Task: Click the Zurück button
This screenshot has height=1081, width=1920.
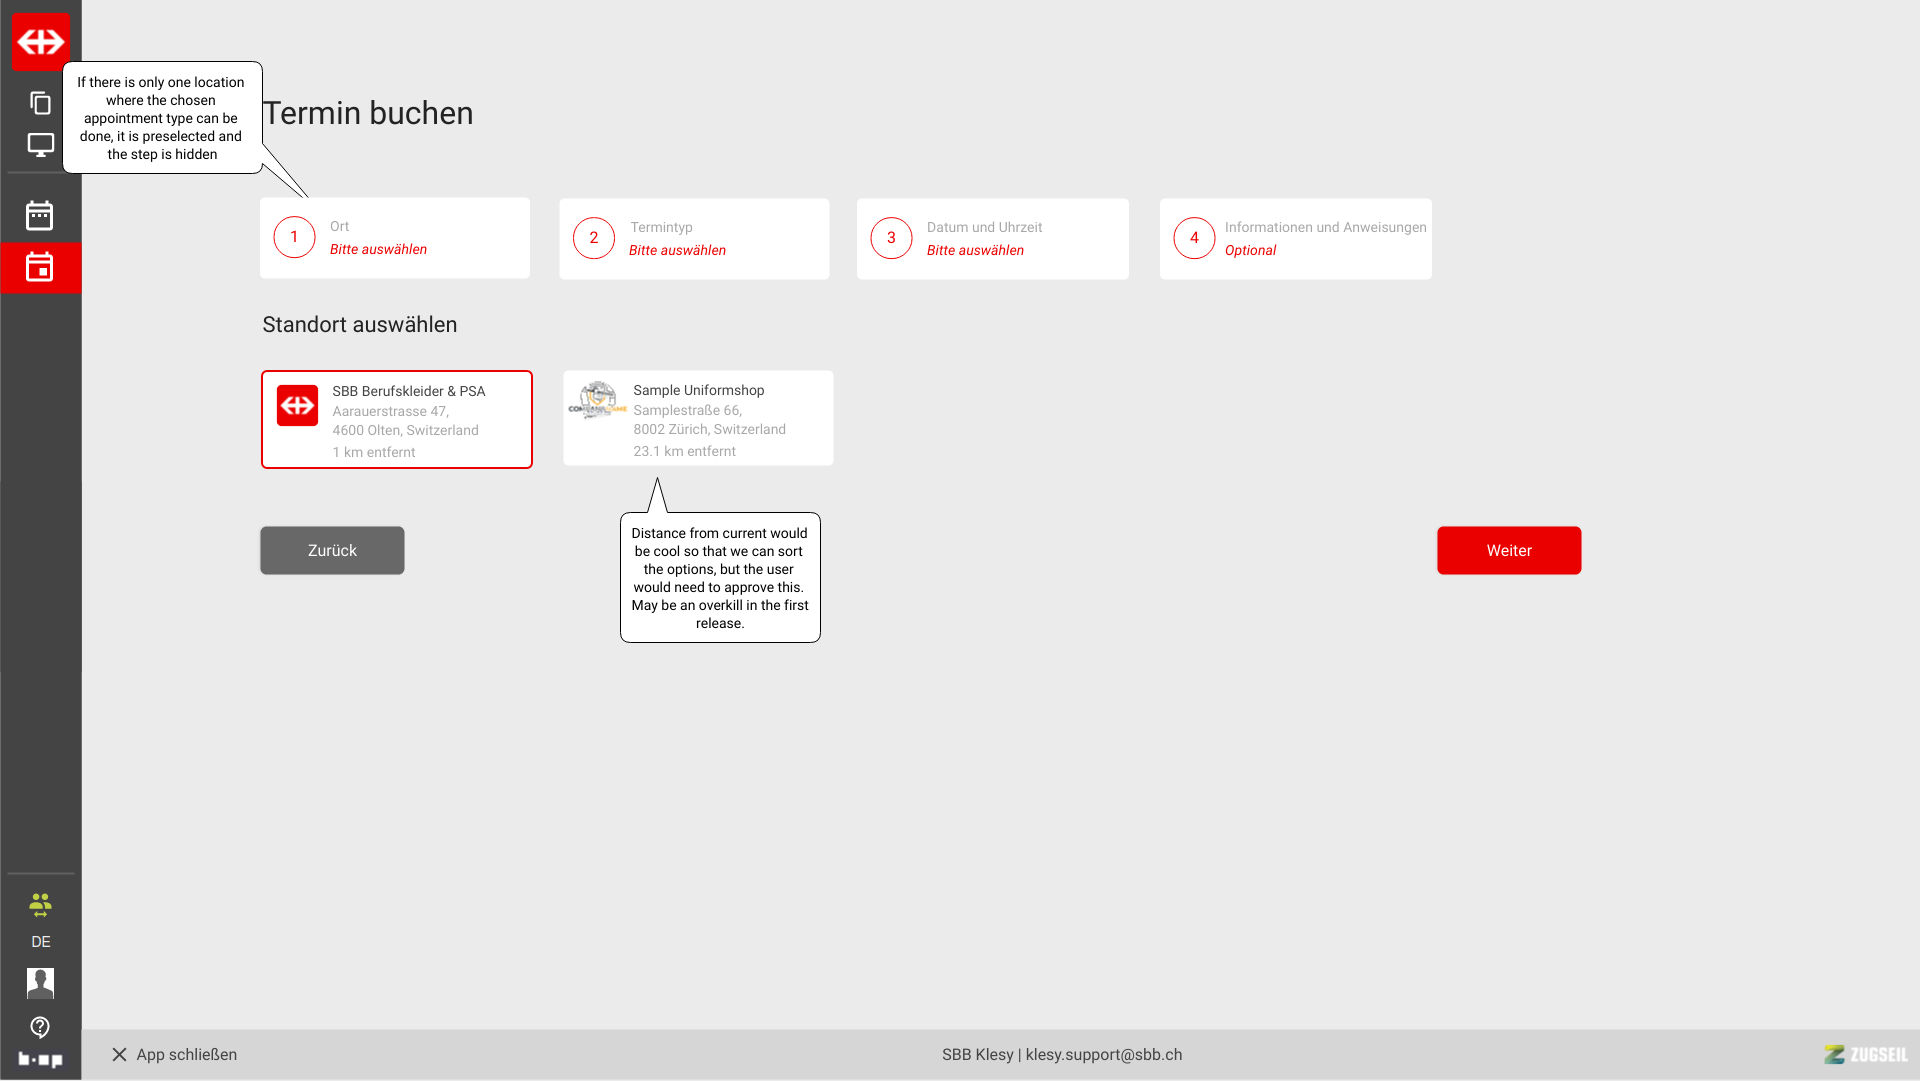Action: tap(332, 551)
